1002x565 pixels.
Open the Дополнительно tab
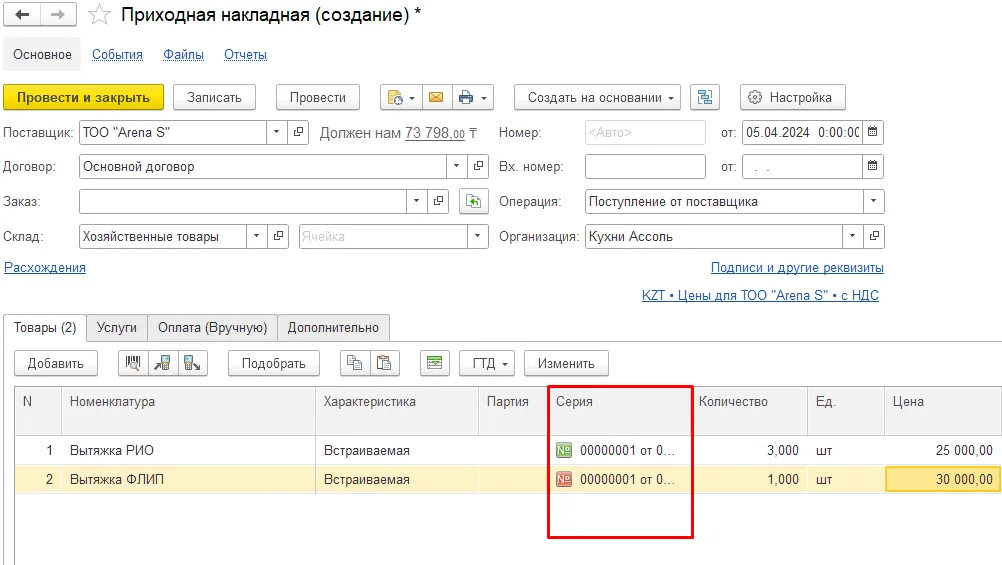(333, 327)
